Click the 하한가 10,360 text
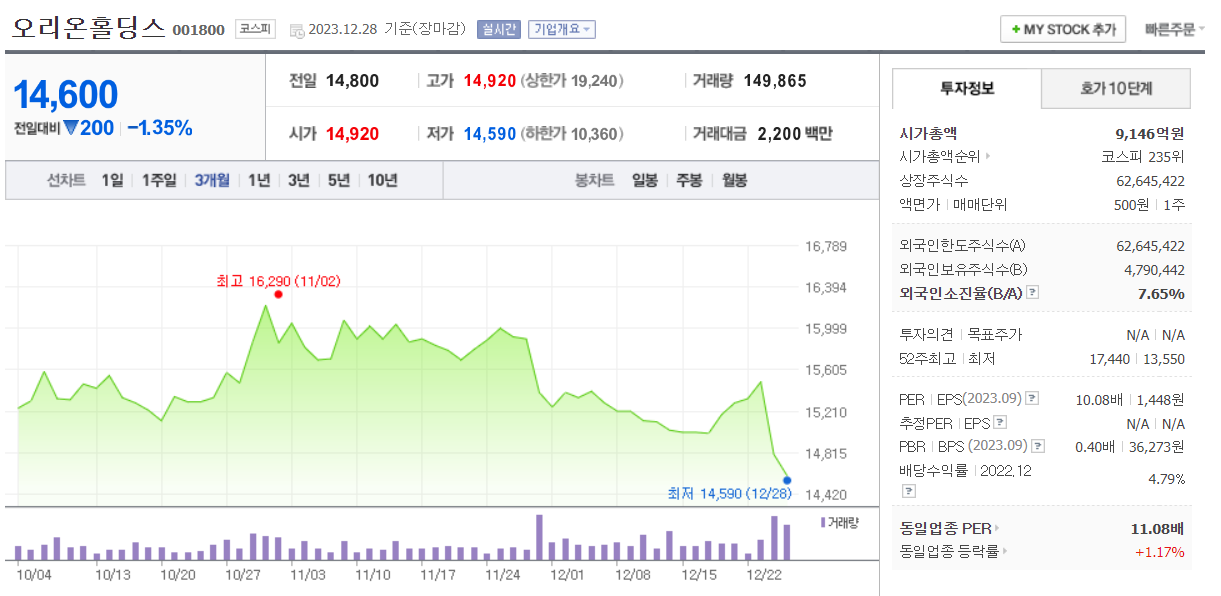 [x=571, y=133]
